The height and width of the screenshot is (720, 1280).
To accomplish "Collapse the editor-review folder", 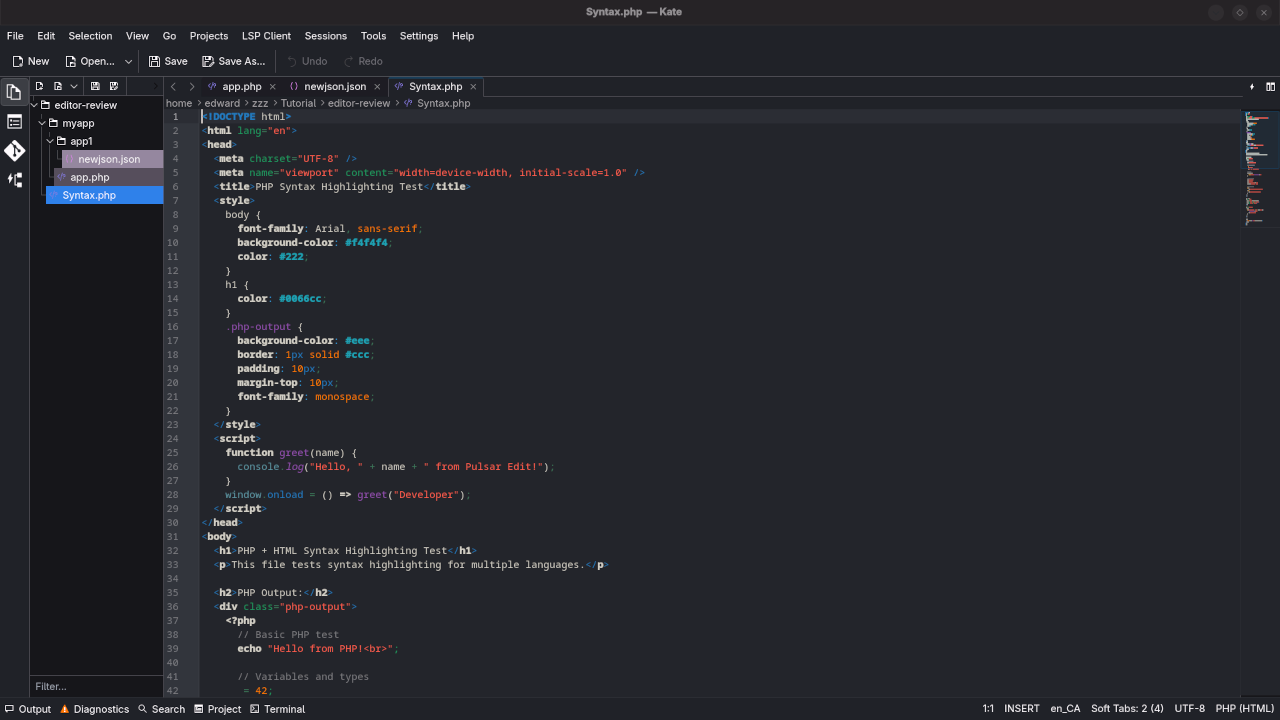I will tap(35, 105).
